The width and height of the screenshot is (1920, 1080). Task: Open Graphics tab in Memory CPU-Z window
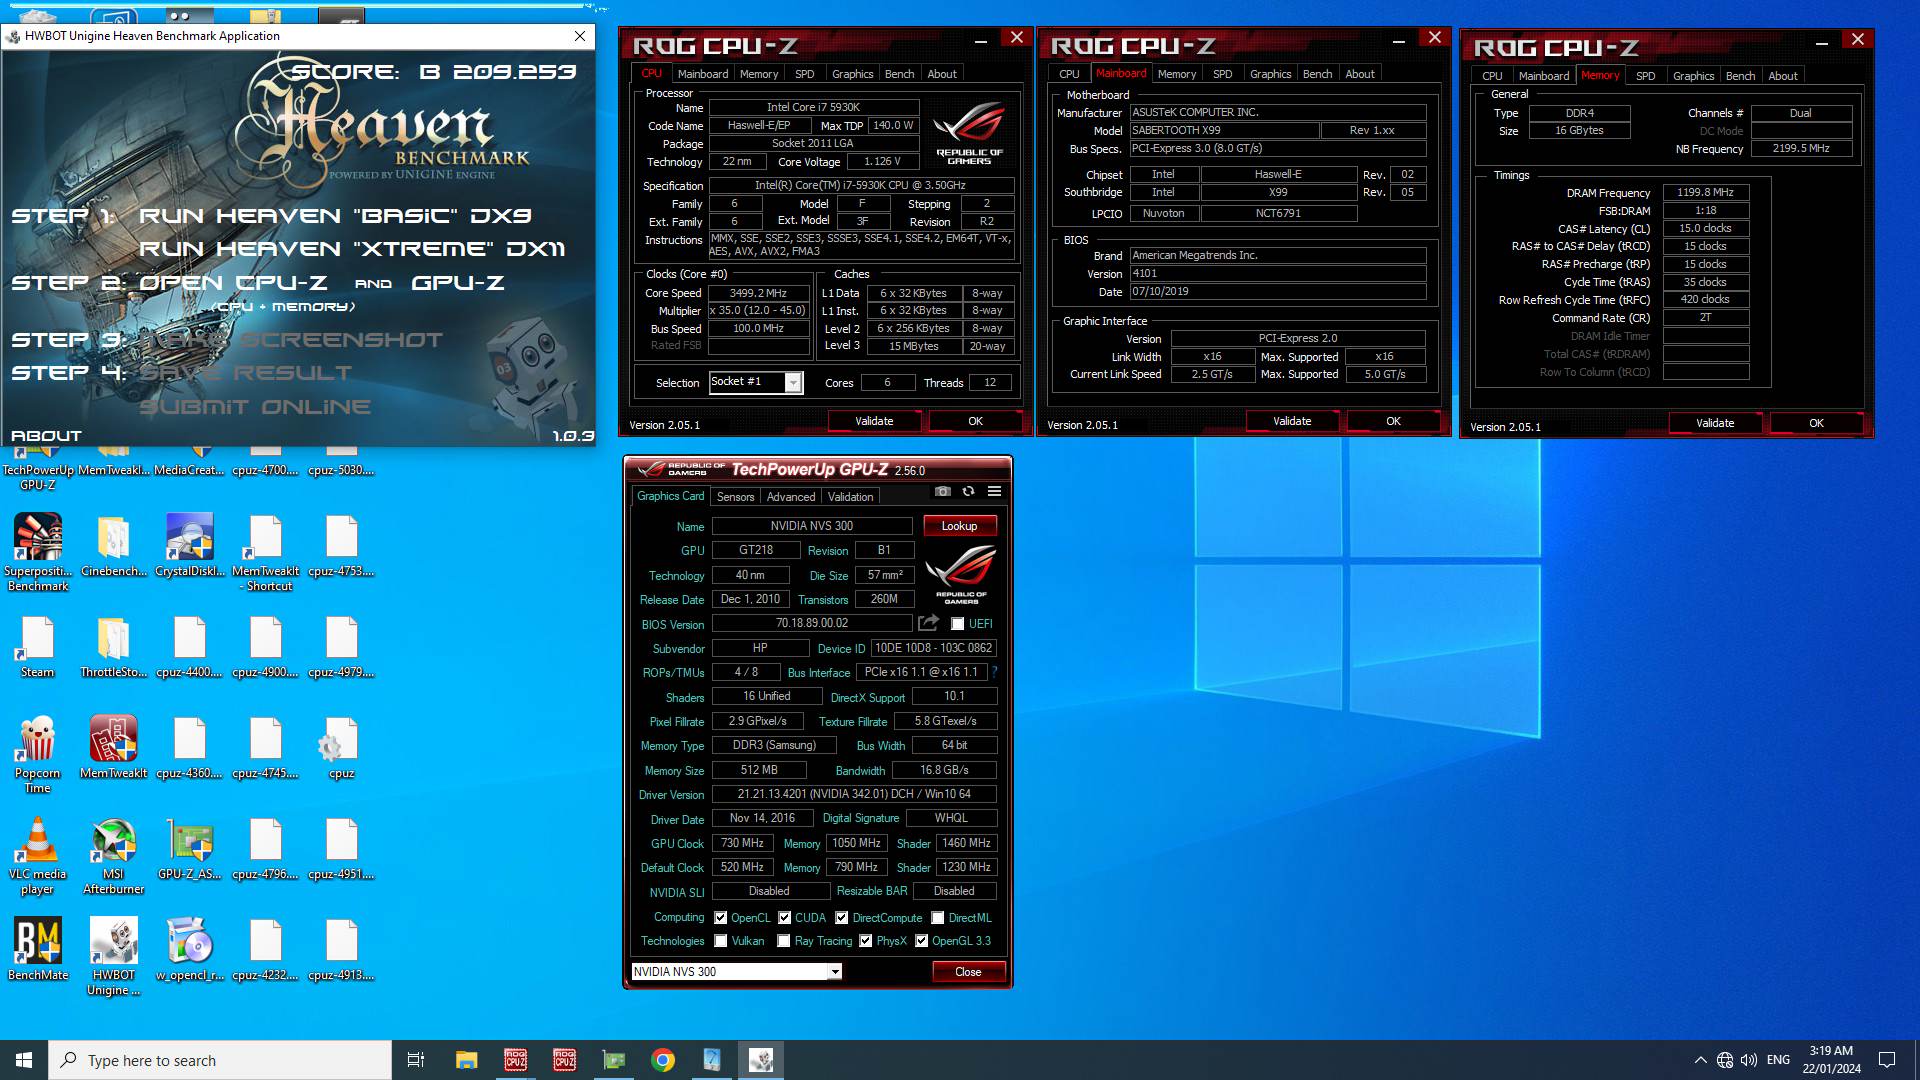tap(1693, 76)
